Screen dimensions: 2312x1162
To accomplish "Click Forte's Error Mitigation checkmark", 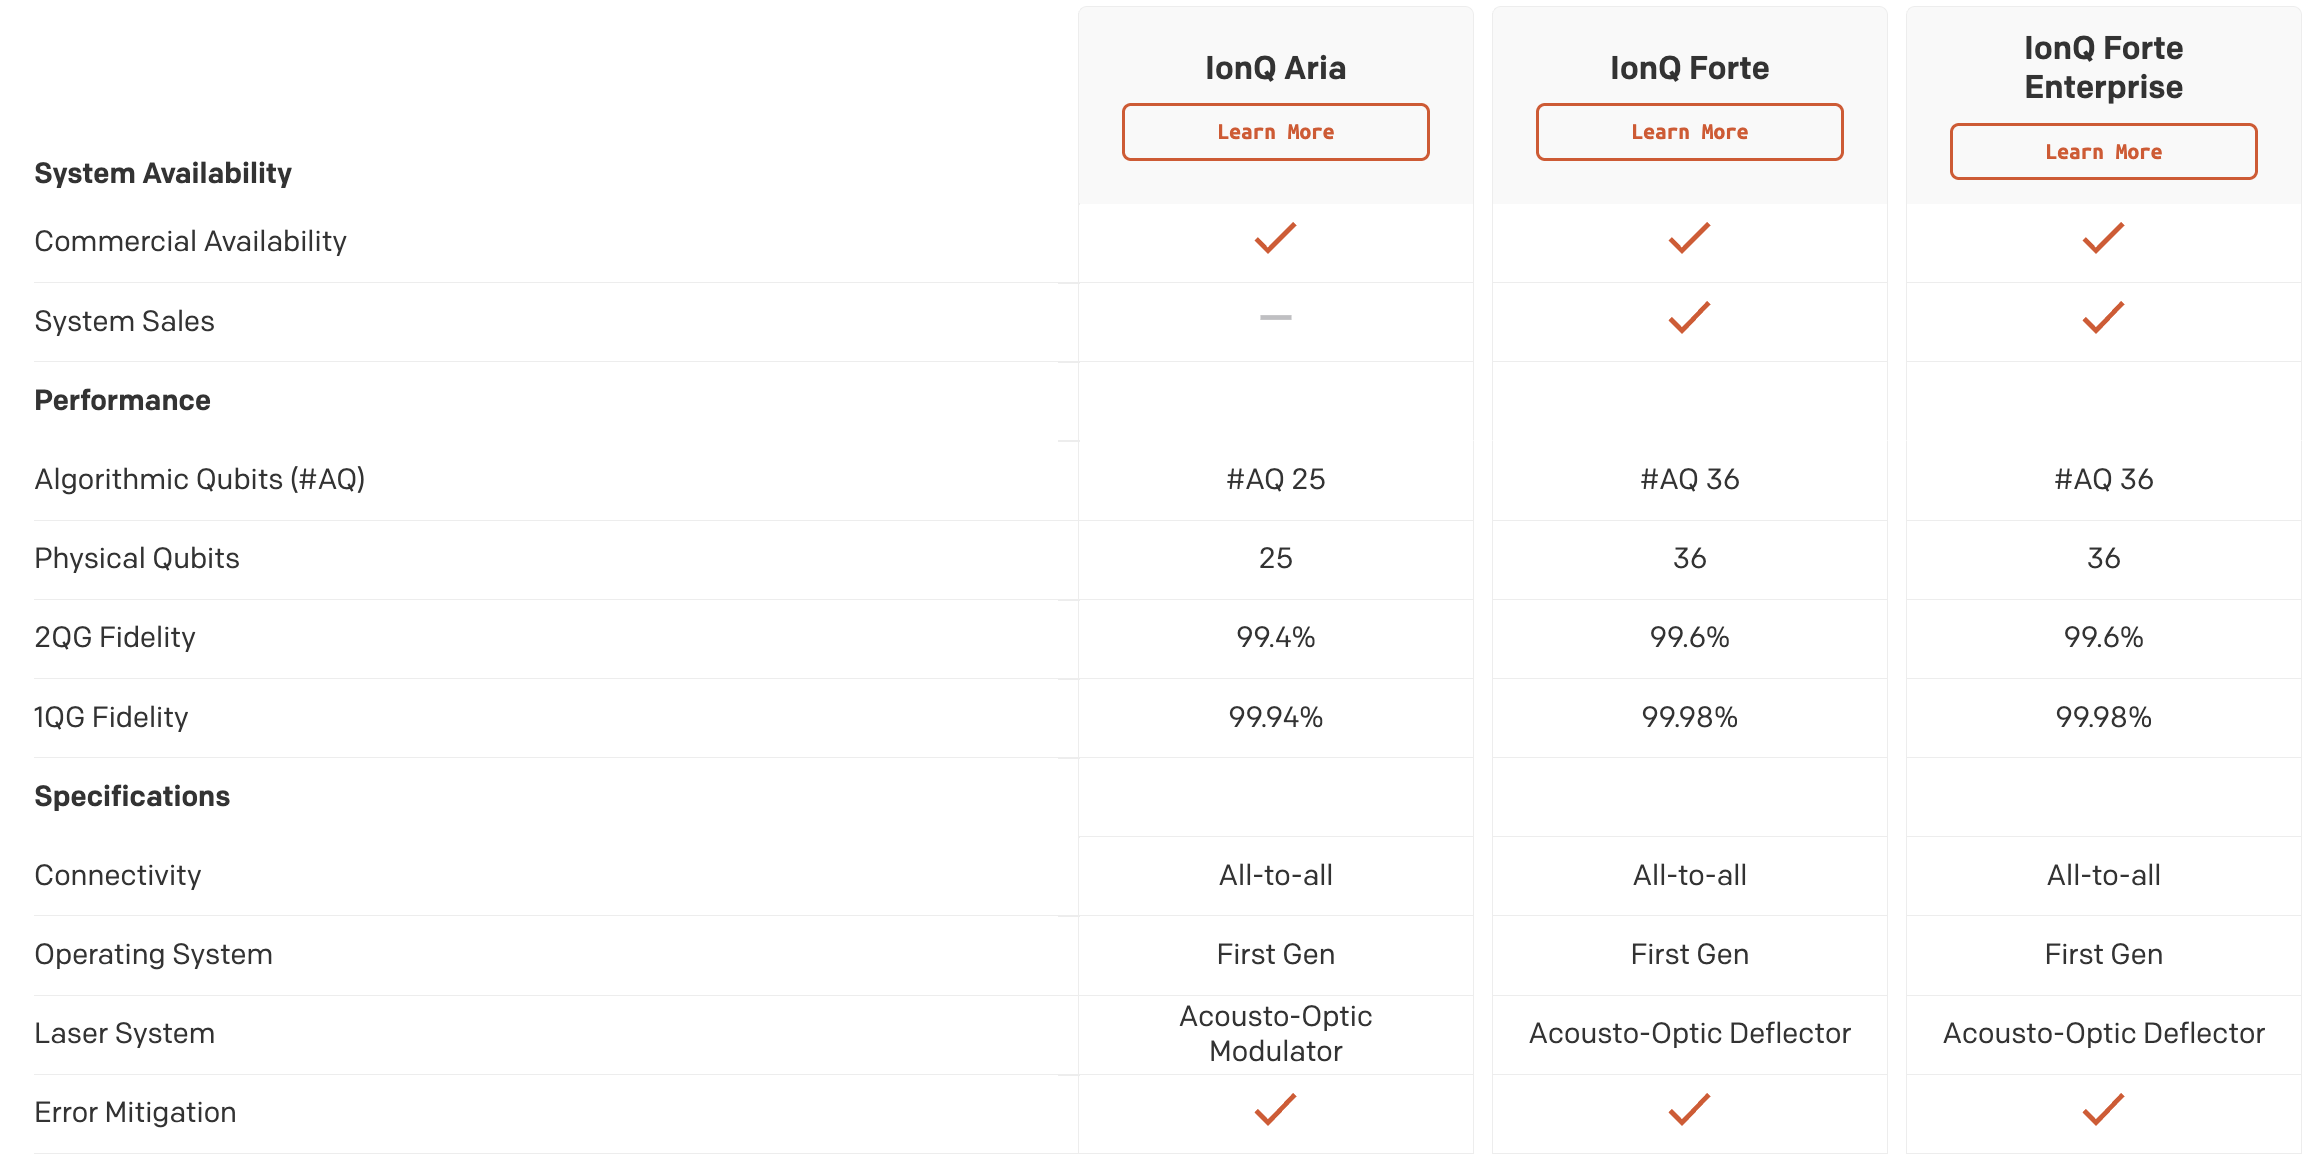I will (x=1689, y=1110).
